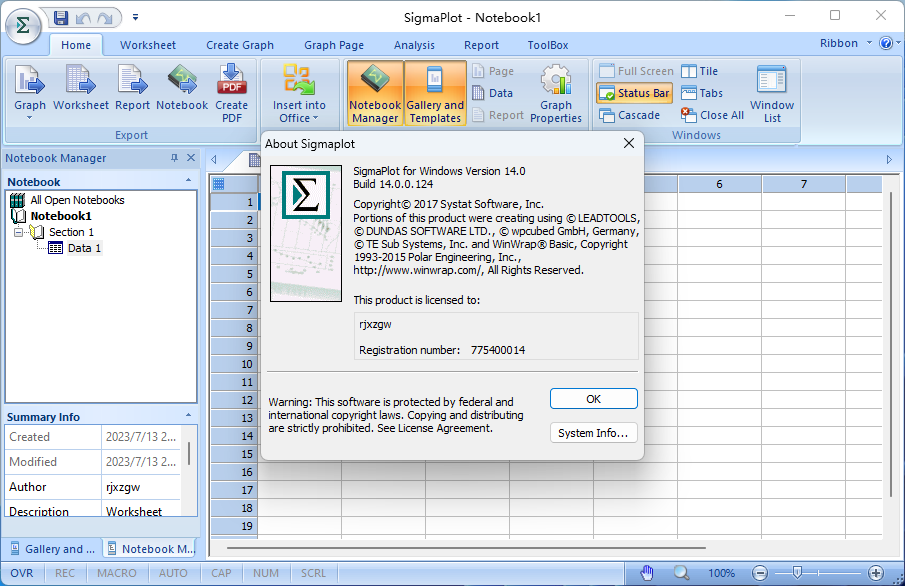Screen dimensions: 905x586
Task: Collapse the Notebook section header
Action: [188, 181]
